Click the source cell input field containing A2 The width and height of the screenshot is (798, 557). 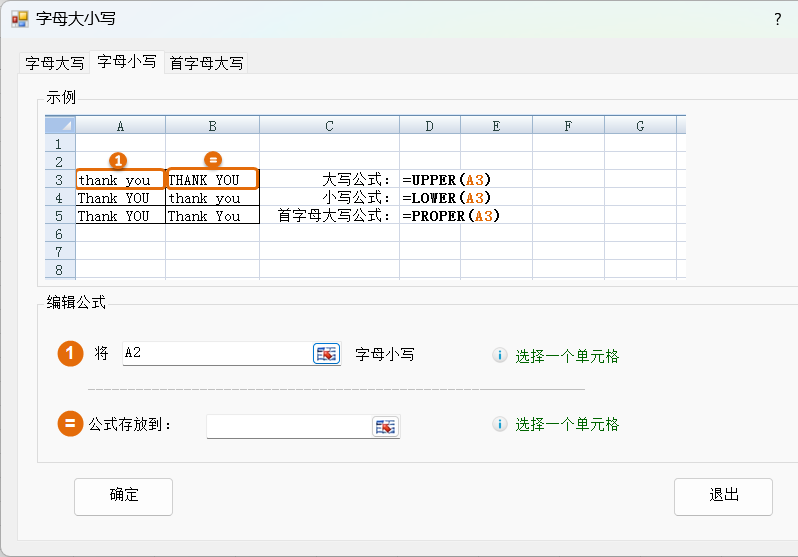click(215, 354)
